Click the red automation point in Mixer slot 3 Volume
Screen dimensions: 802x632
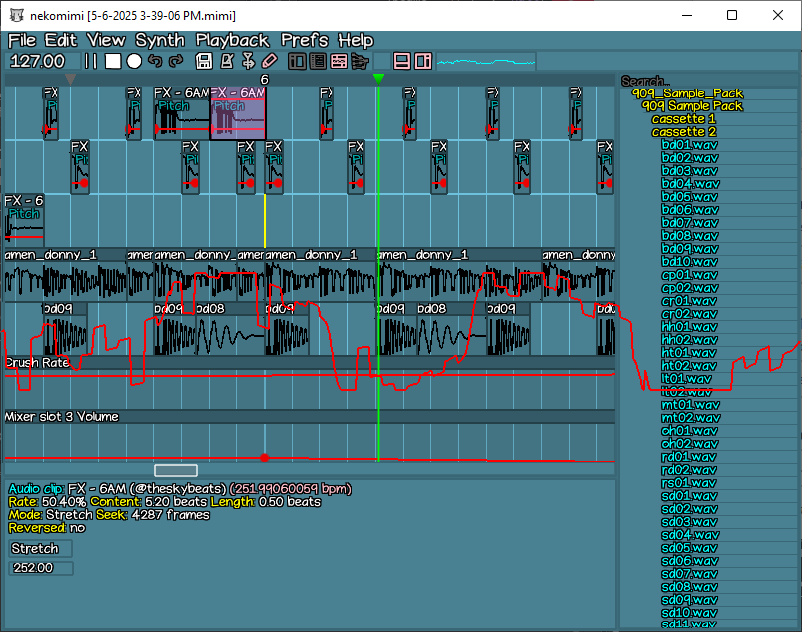[264, 457]
